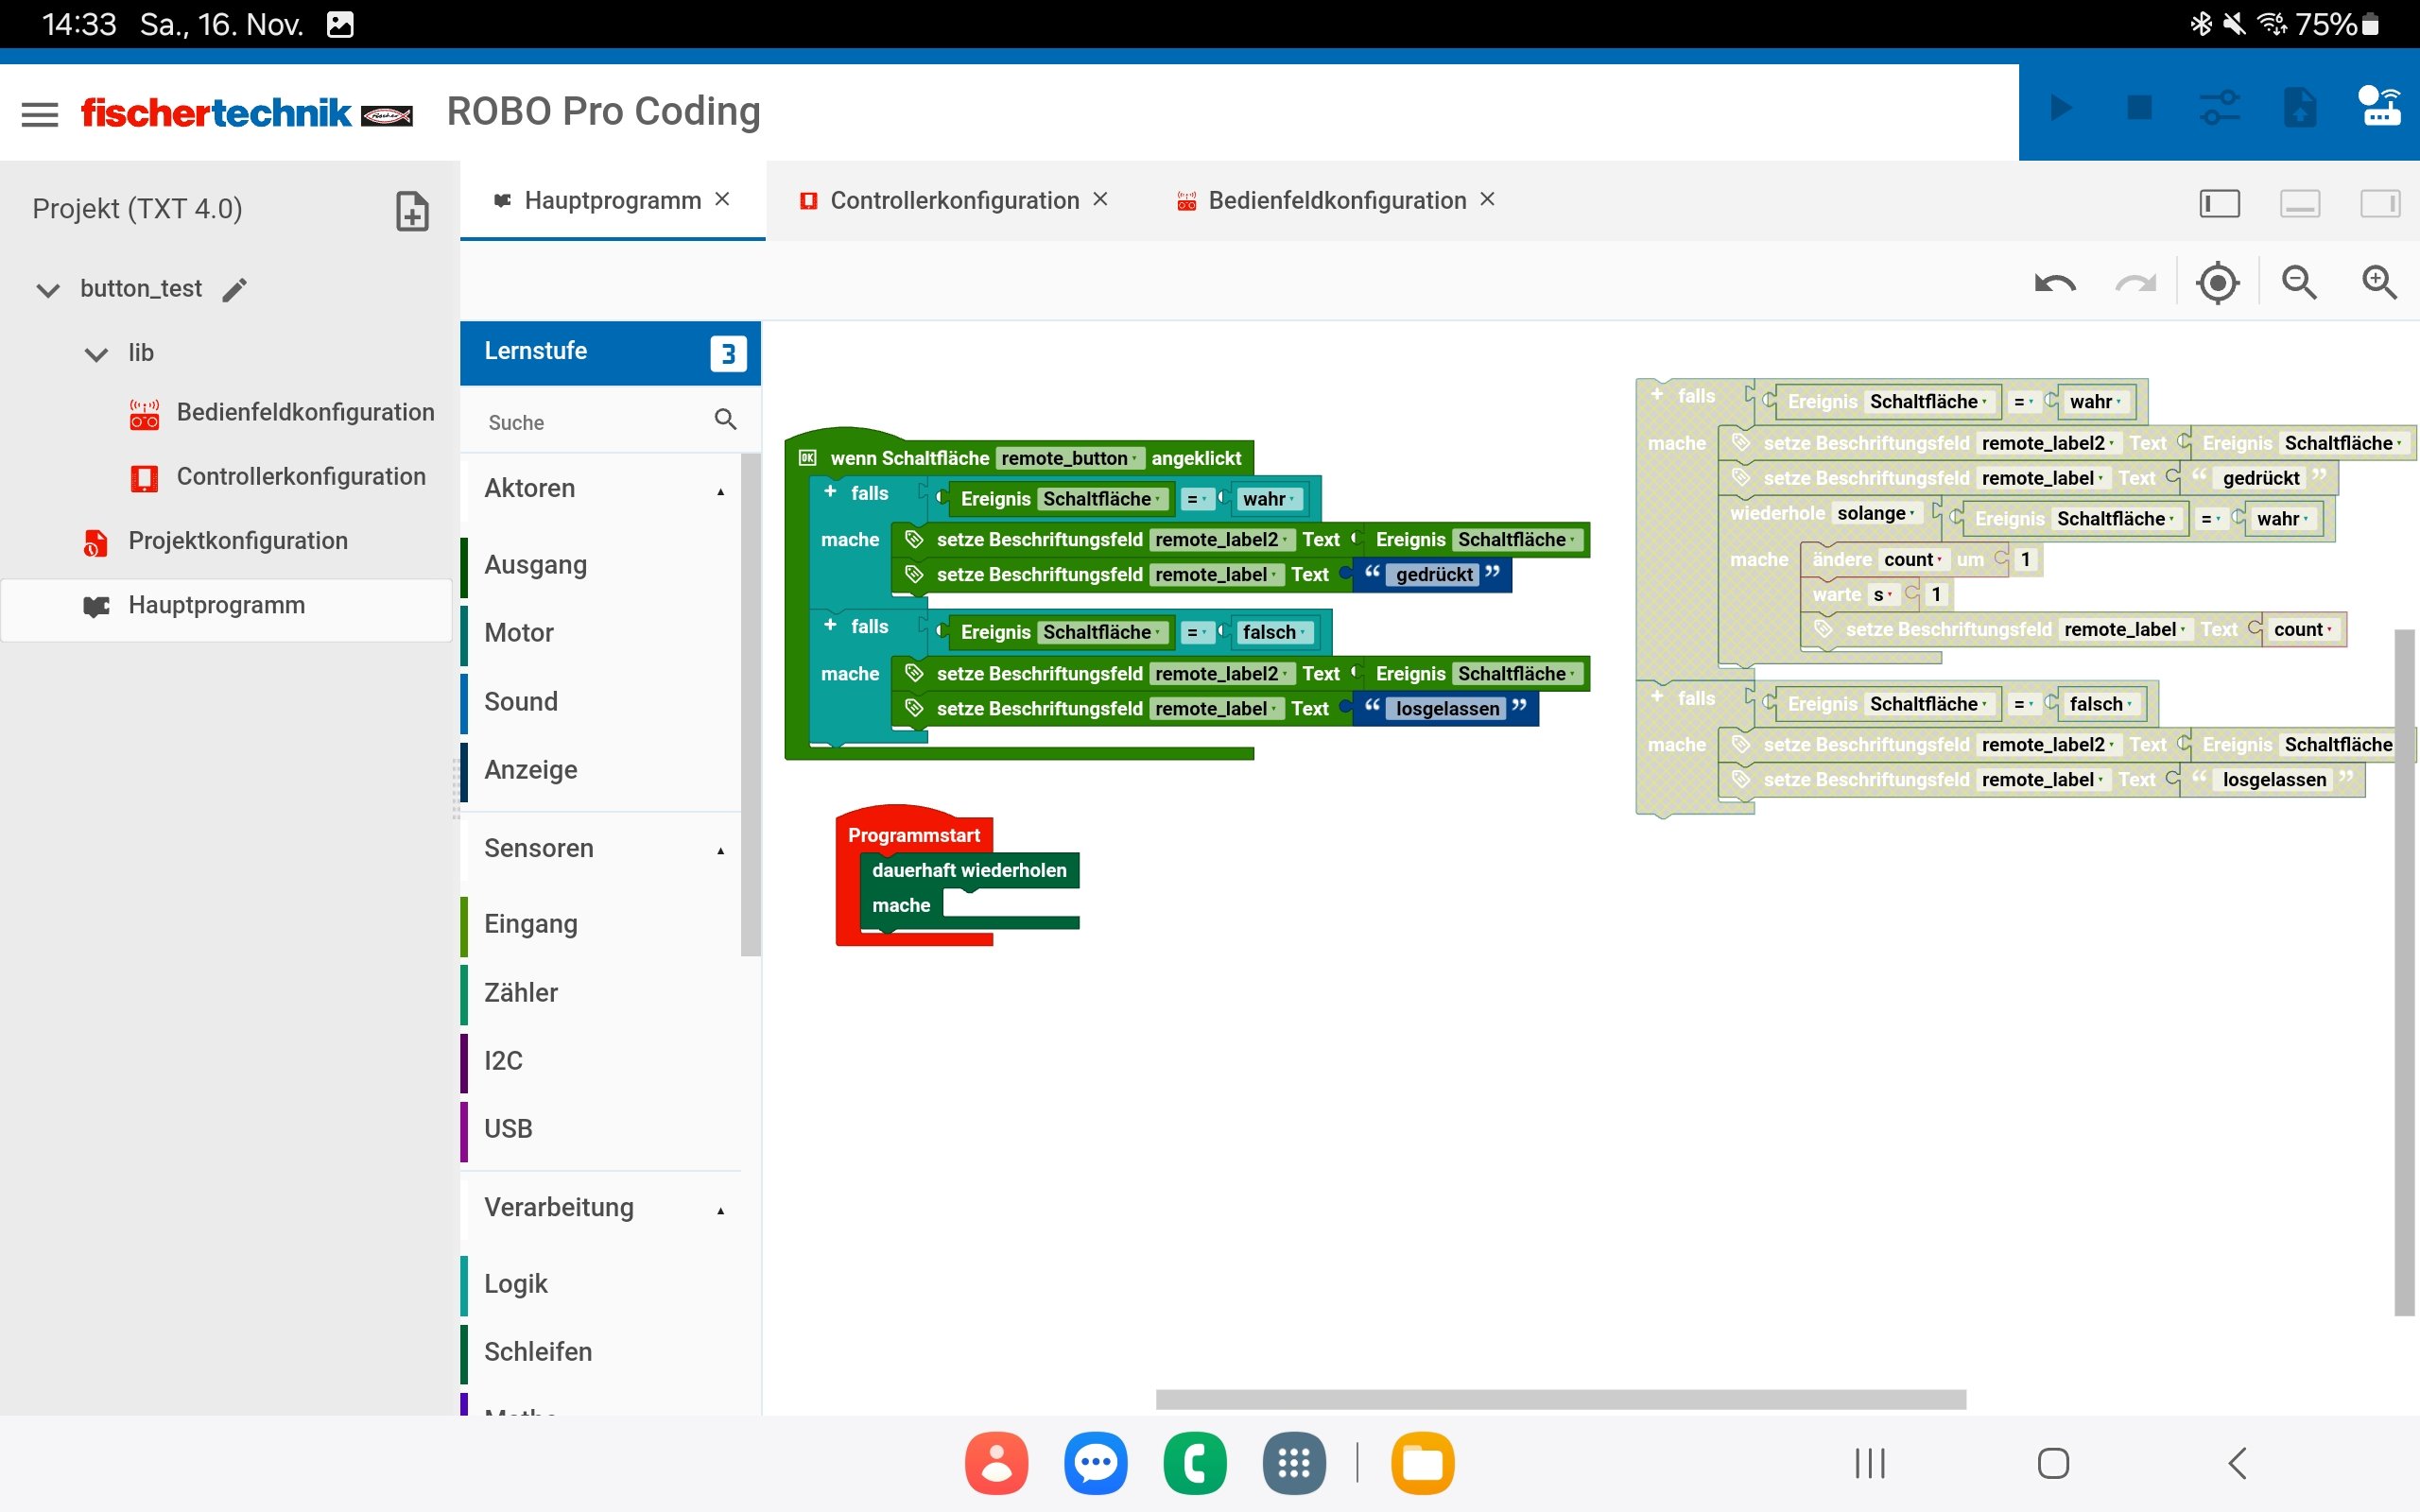This screenshot has height=1512, width=2420.
Task: Collapse the Sensoren category
Action: click(720, 850)
